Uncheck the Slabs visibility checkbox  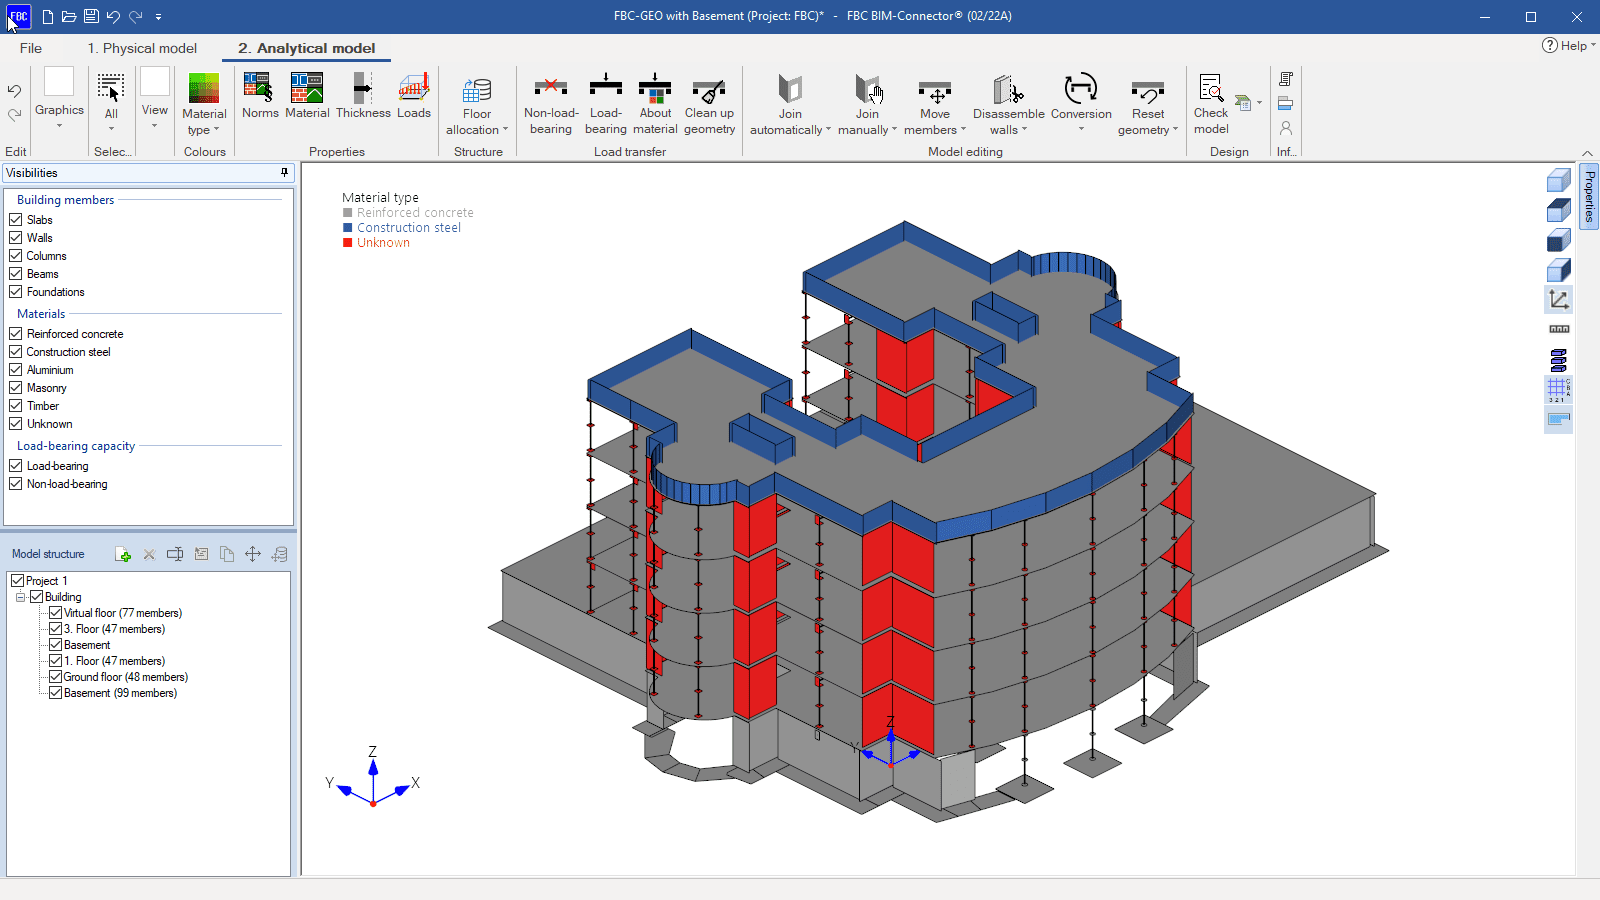16,220
